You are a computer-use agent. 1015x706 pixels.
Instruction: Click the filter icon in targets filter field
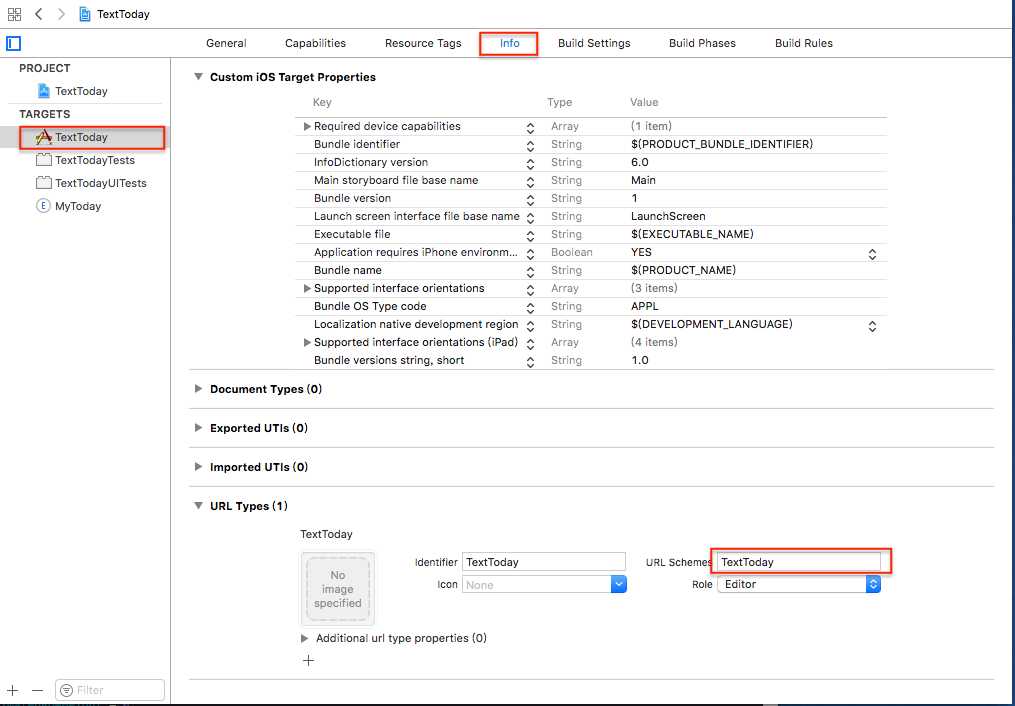pyautogui.click(x=66, y=690)
